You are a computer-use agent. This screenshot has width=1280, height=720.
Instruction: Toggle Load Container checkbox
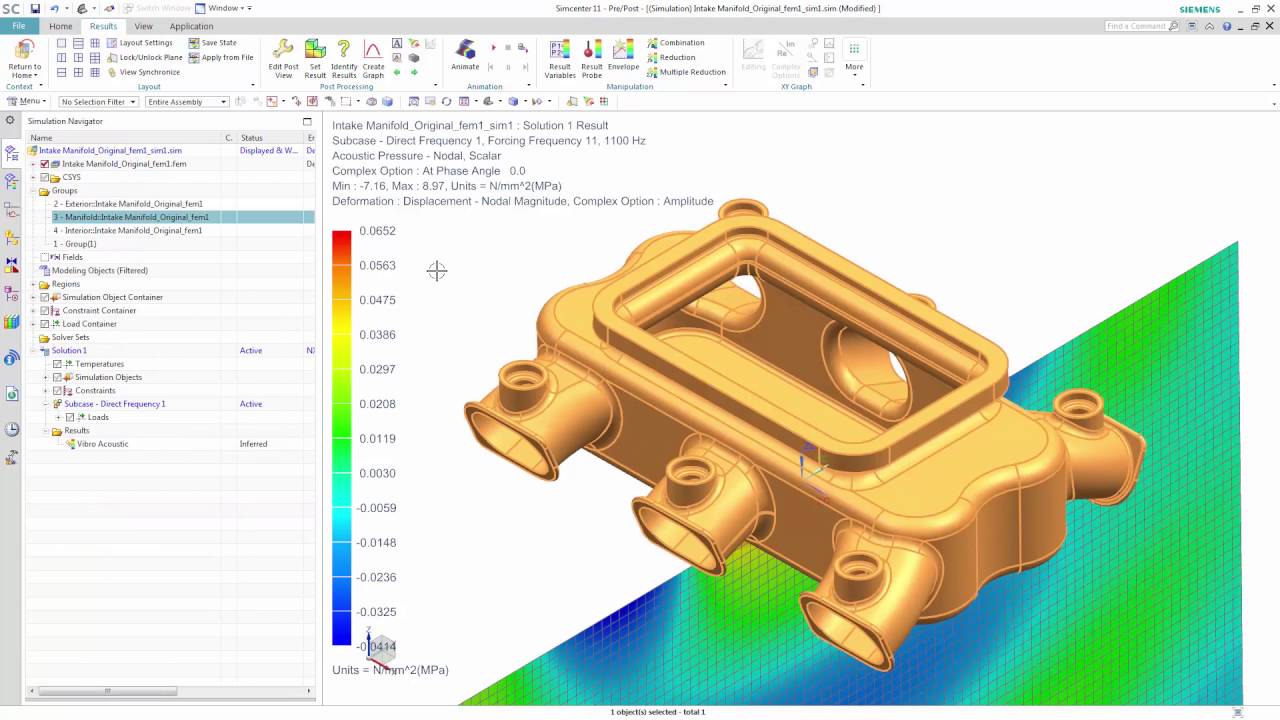[44, 324]
